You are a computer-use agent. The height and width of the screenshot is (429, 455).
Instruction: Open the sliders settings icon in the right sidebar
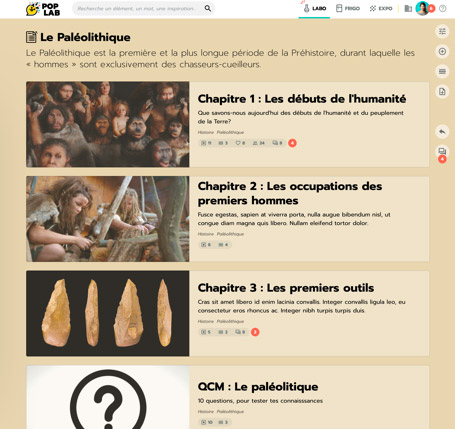coord(442,31)
